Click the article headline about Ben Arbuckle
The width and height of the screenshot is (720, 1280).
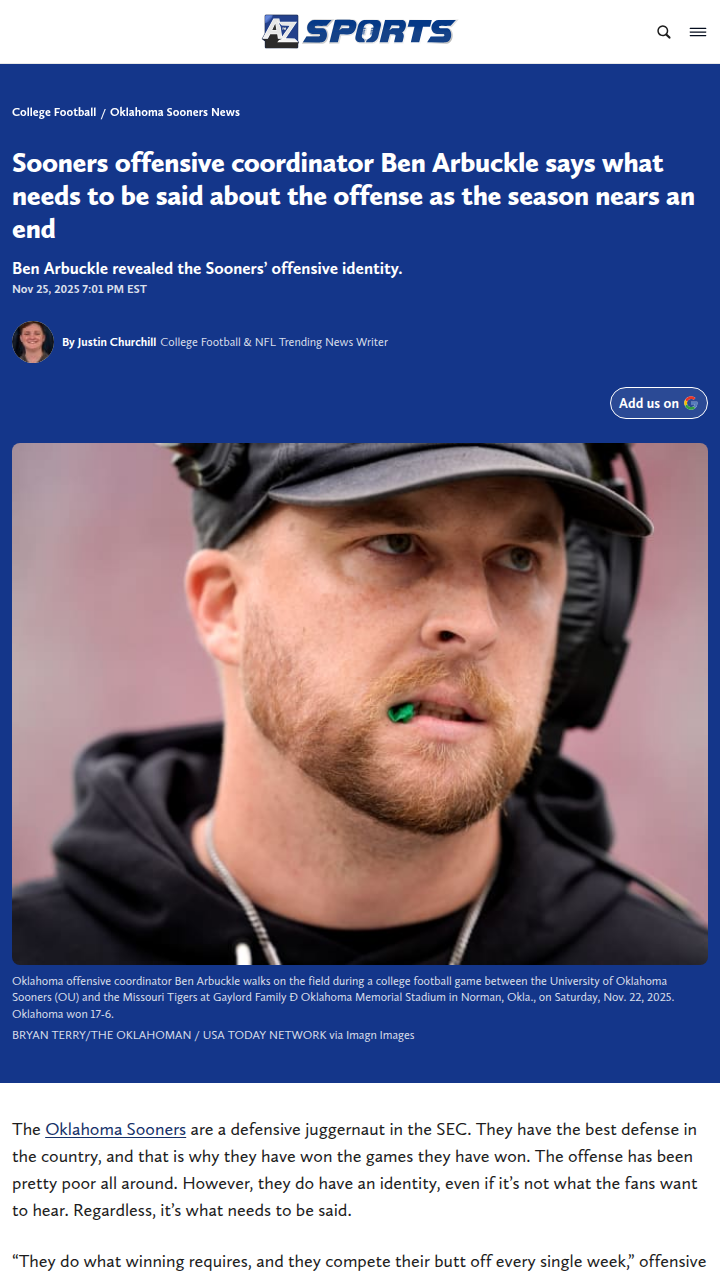tap(353, 196)
